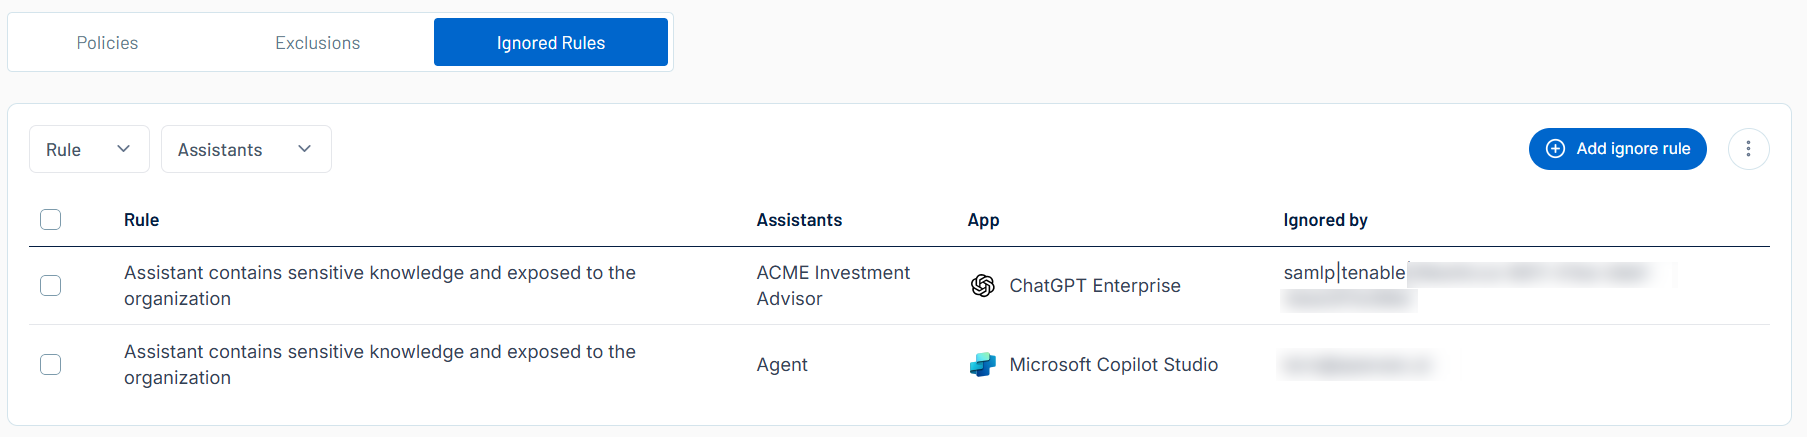Select the Ignored Rules tab
The height and width of the screenshot is (437, 1807).
click(551, 43)
